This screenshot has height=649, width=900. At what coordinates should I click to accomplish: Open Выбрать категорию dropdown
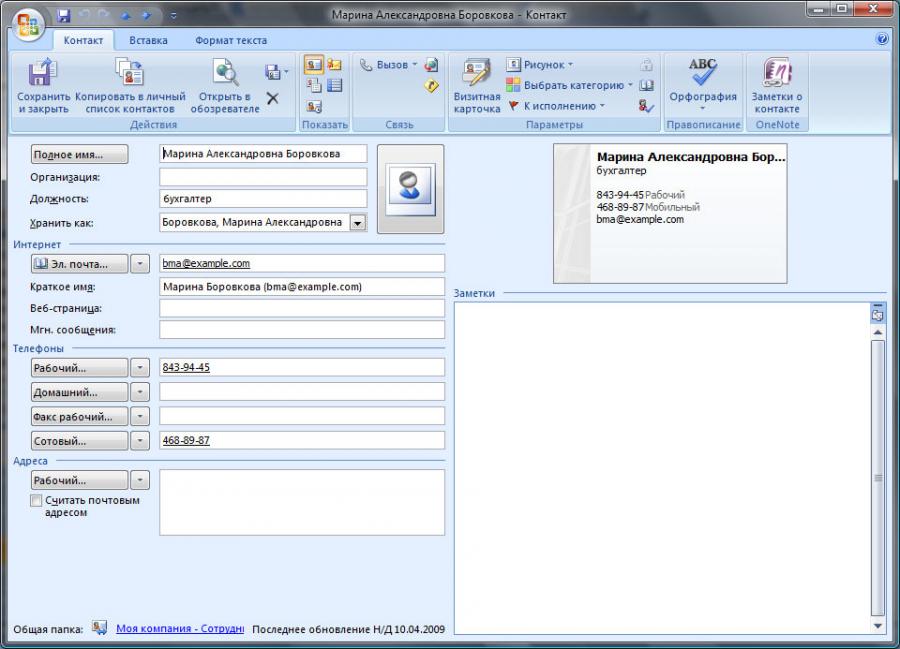tap(569, 86)
